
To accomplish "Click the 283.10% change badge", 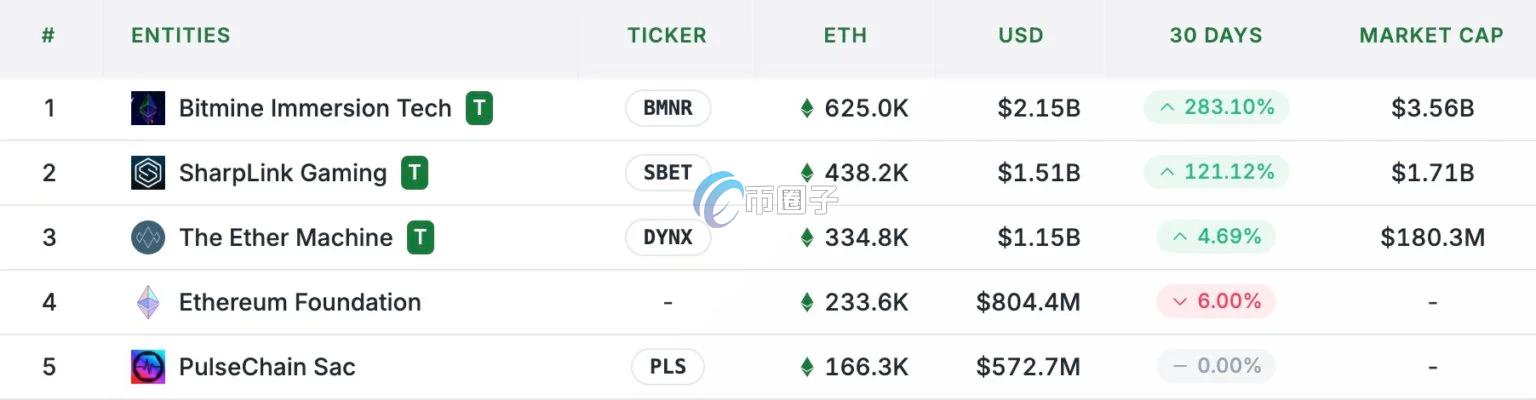I will 1216,108.
